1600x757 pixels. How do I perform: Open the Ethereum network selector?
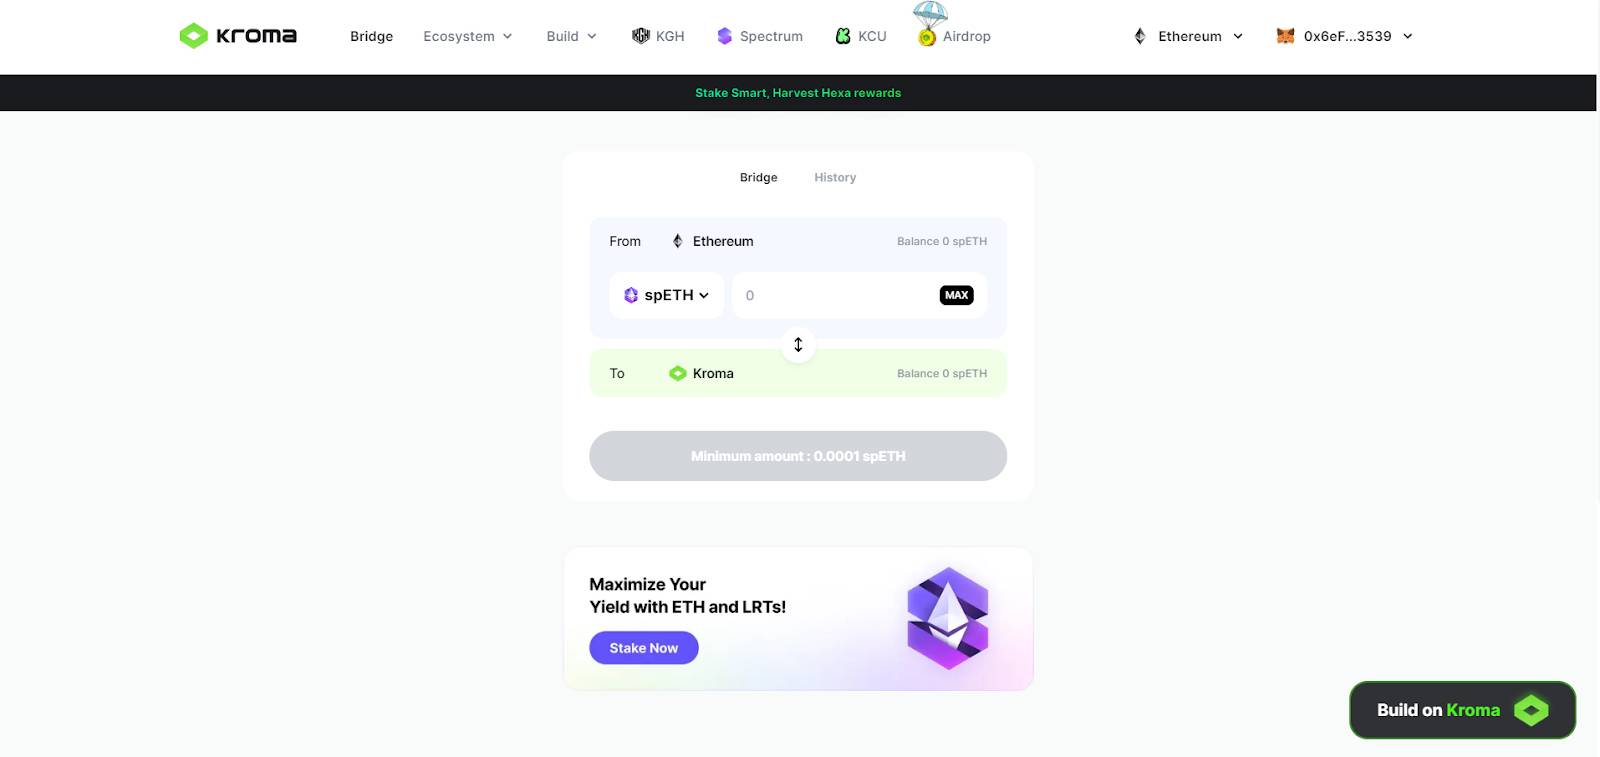coord(1188,36)
